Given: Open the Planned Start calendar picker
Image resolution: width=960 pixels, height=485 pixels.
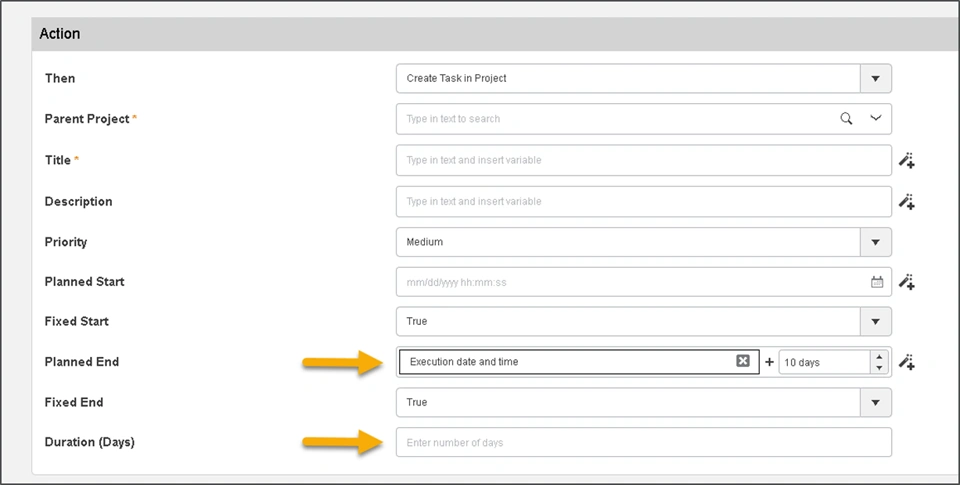Looking at the screenshot, I should [x=877, y=282].
